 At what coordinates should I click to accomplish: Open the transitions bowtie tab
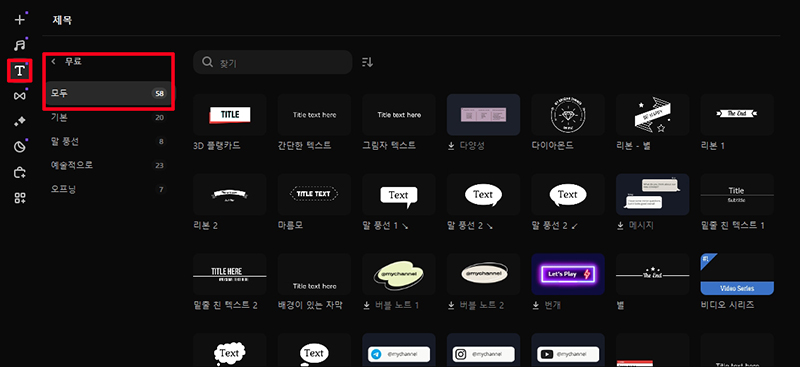[x=19, y=96]
